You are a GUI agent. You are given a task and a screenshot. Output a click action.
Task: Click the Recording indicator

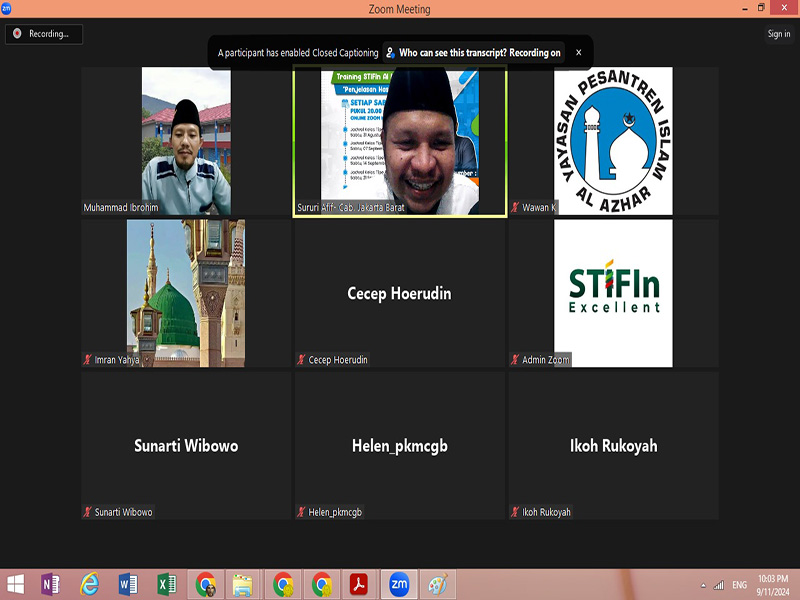(42, 34)
